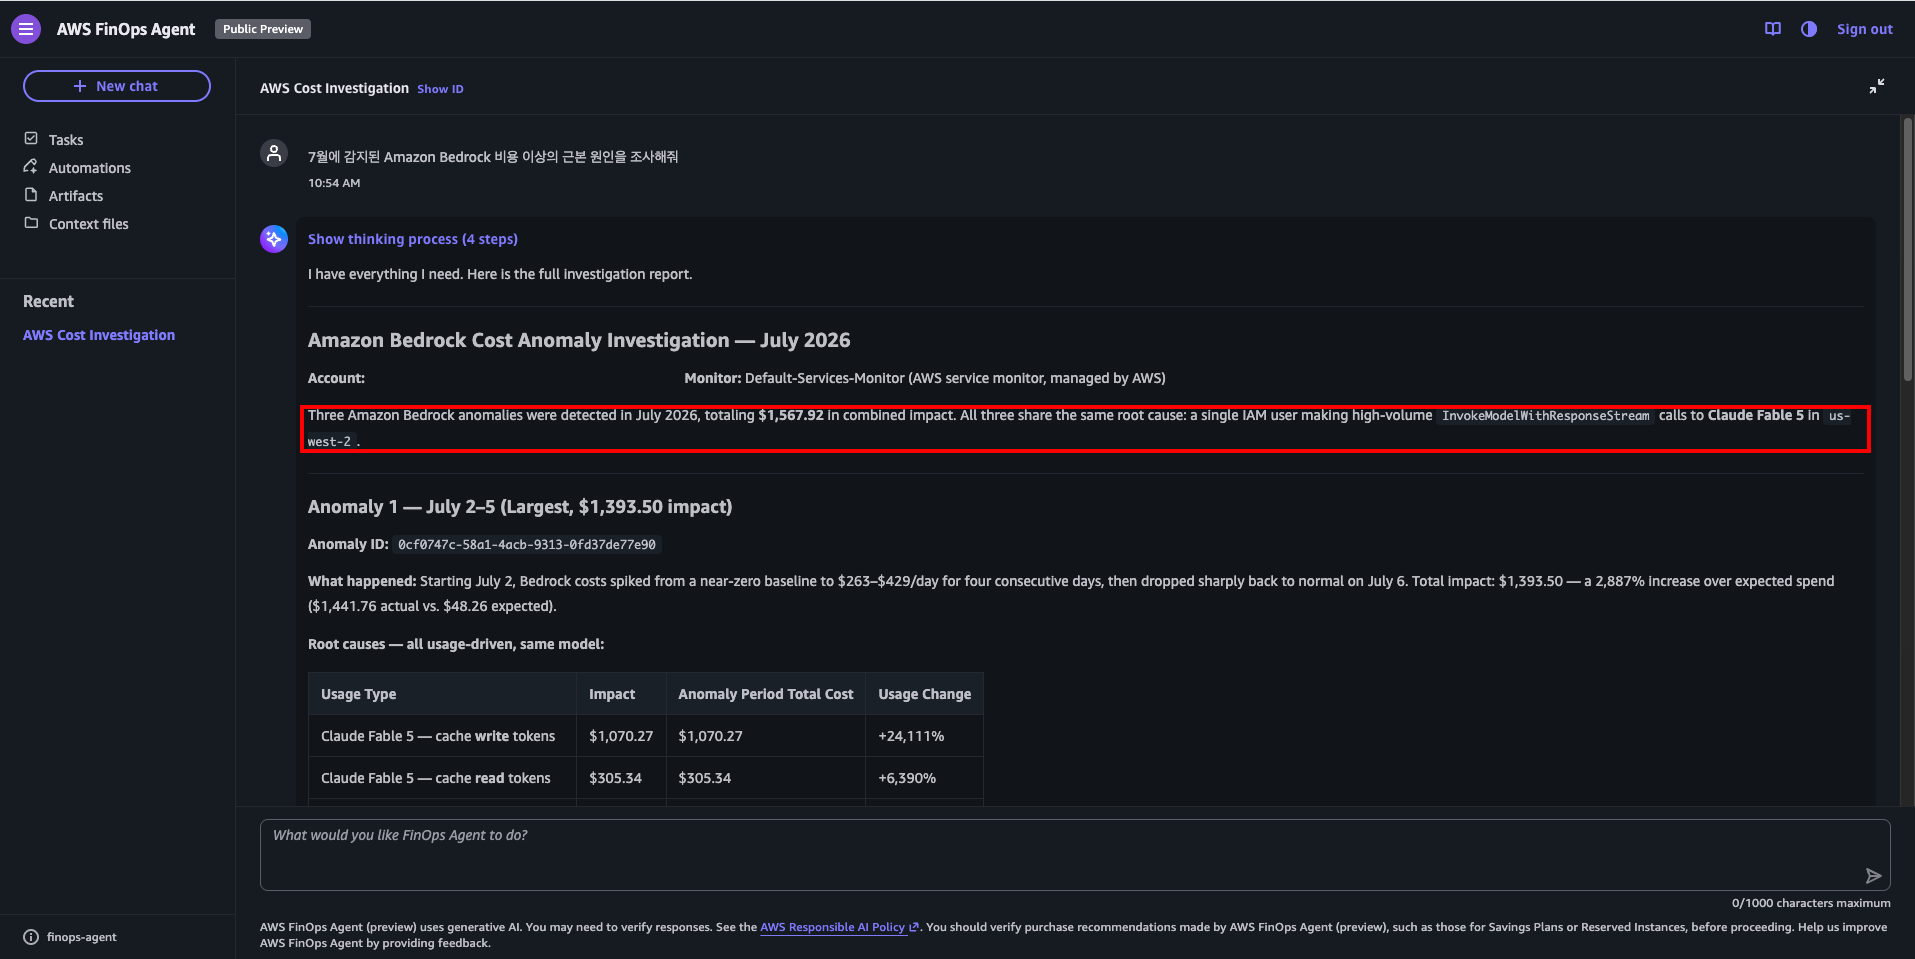
Task: Click the Recent section heading
Action: 48,302
